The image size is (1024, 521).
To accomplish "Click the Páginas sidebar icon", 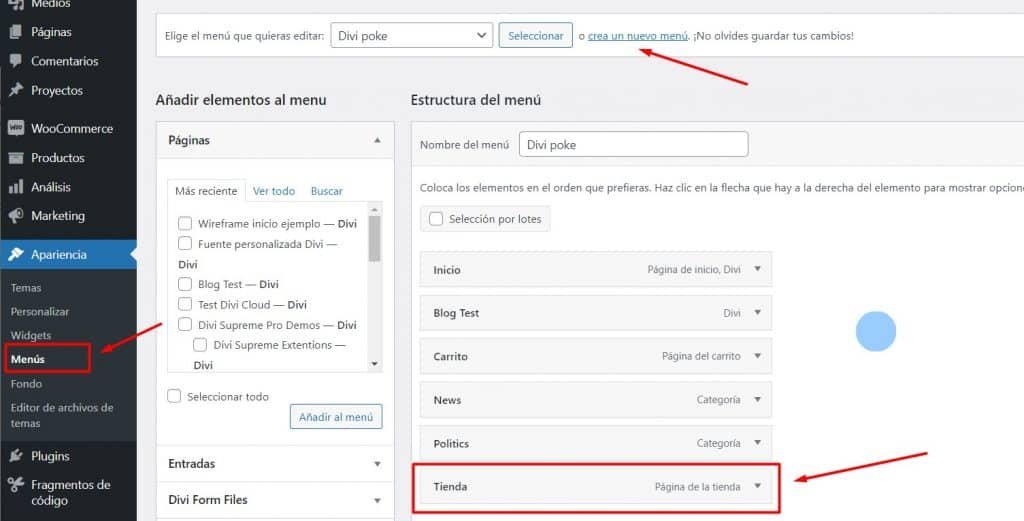I will (x=16, y=32).
